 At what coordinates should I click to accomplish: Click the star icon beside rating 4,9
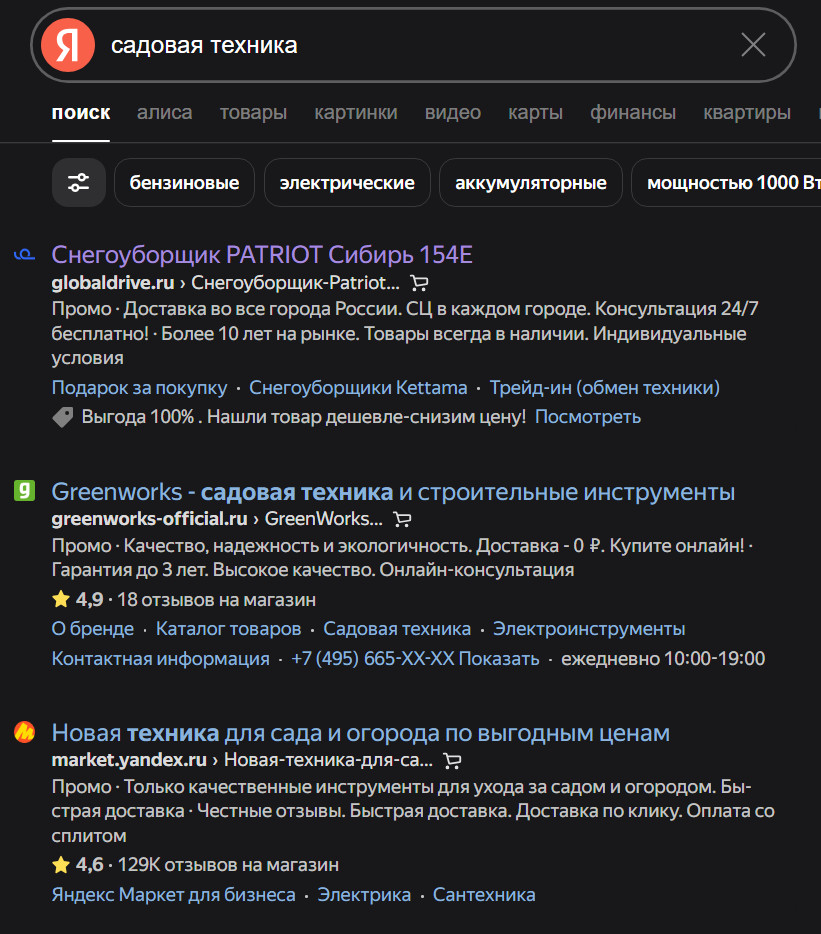[61, 599]
